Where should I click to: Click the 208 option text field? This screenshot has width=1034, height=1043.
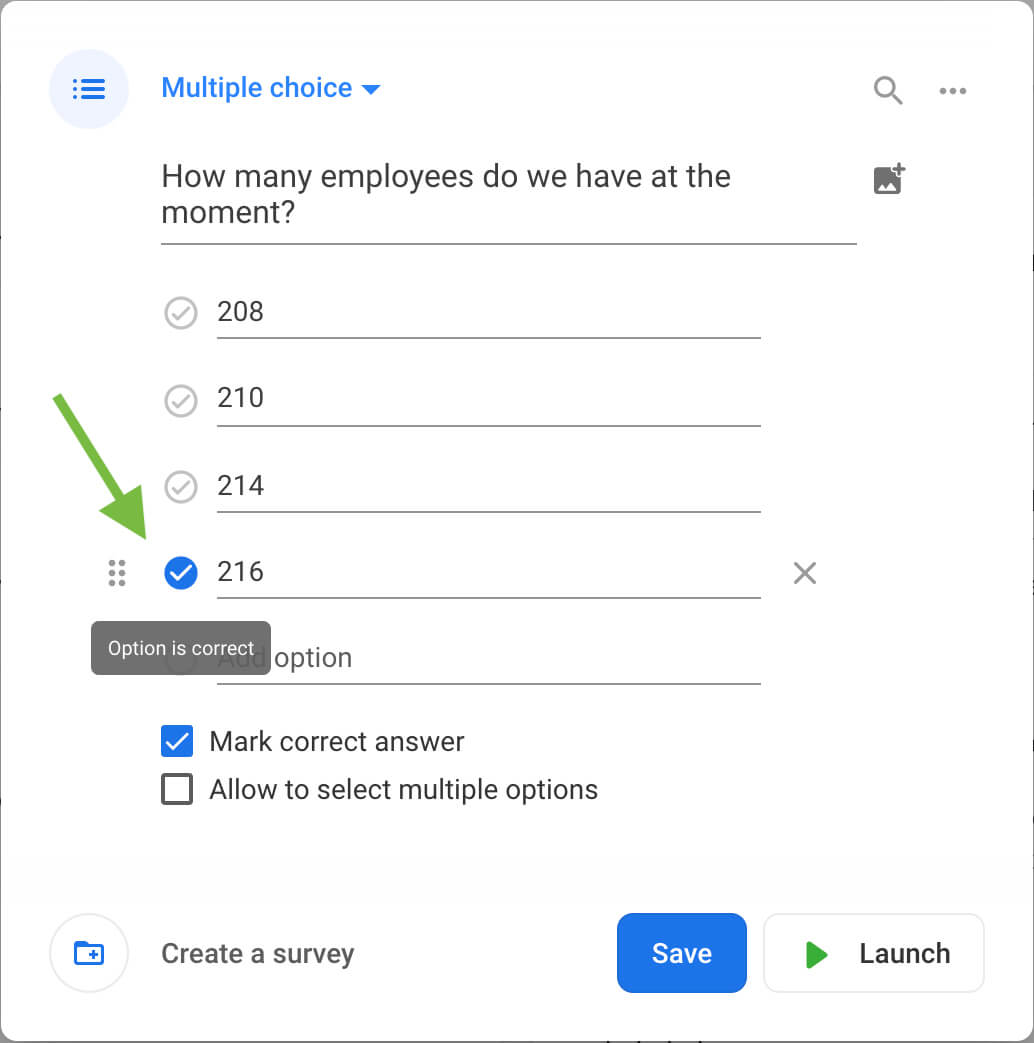coord(488,313)
